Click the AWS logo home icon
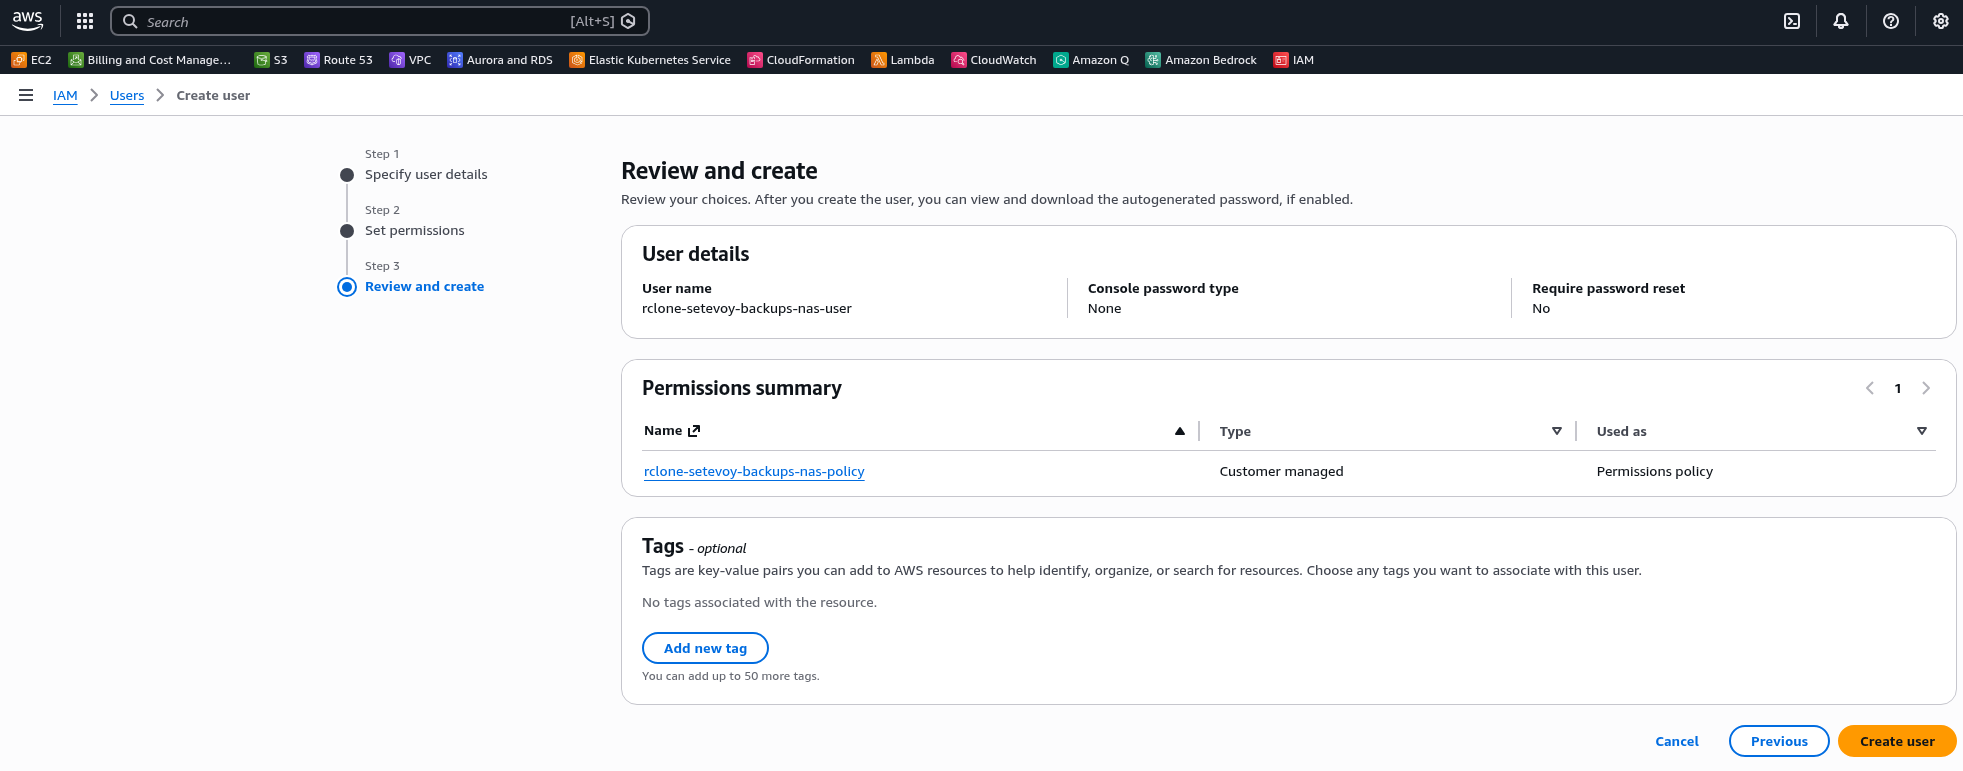The image size is (1963, 771). (28, 21)
